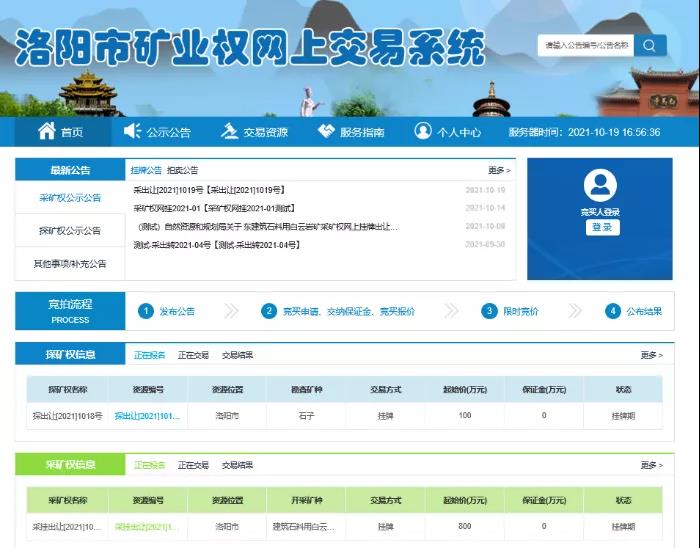Click the 采矿权名称 column header
This screenshot has width=700, height=548.
coord(67,500)
